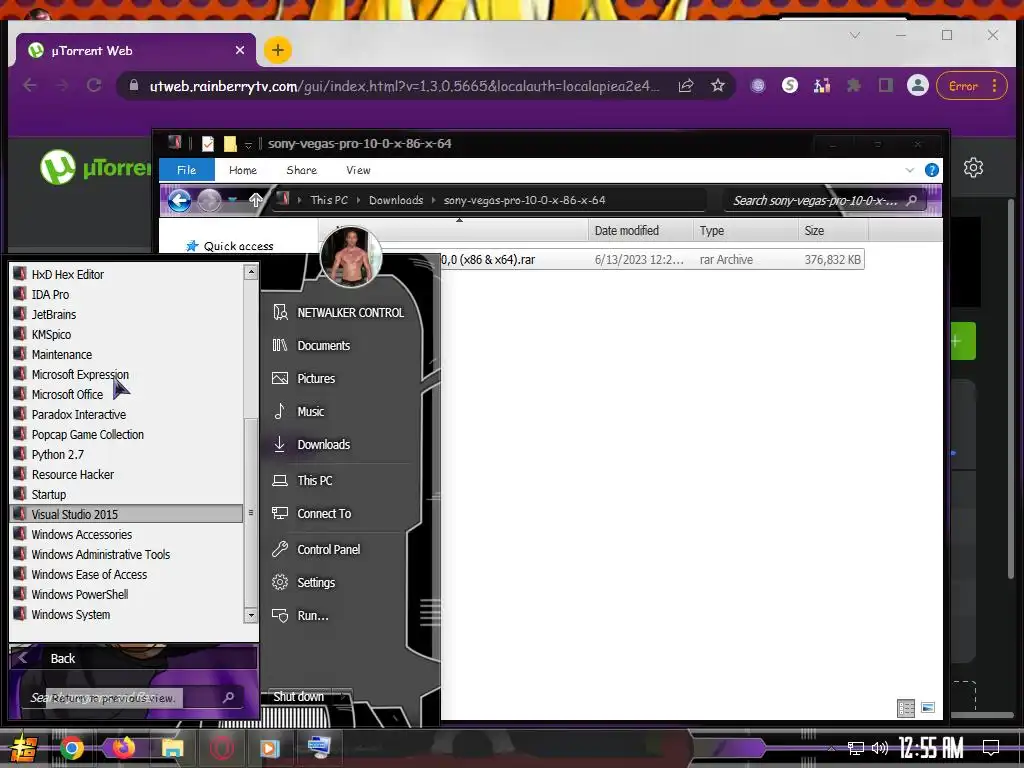Click Explorer Up one level arrow
Image resolution: width=1024 pixels, height=768 pixels.
tap(256, 200)
